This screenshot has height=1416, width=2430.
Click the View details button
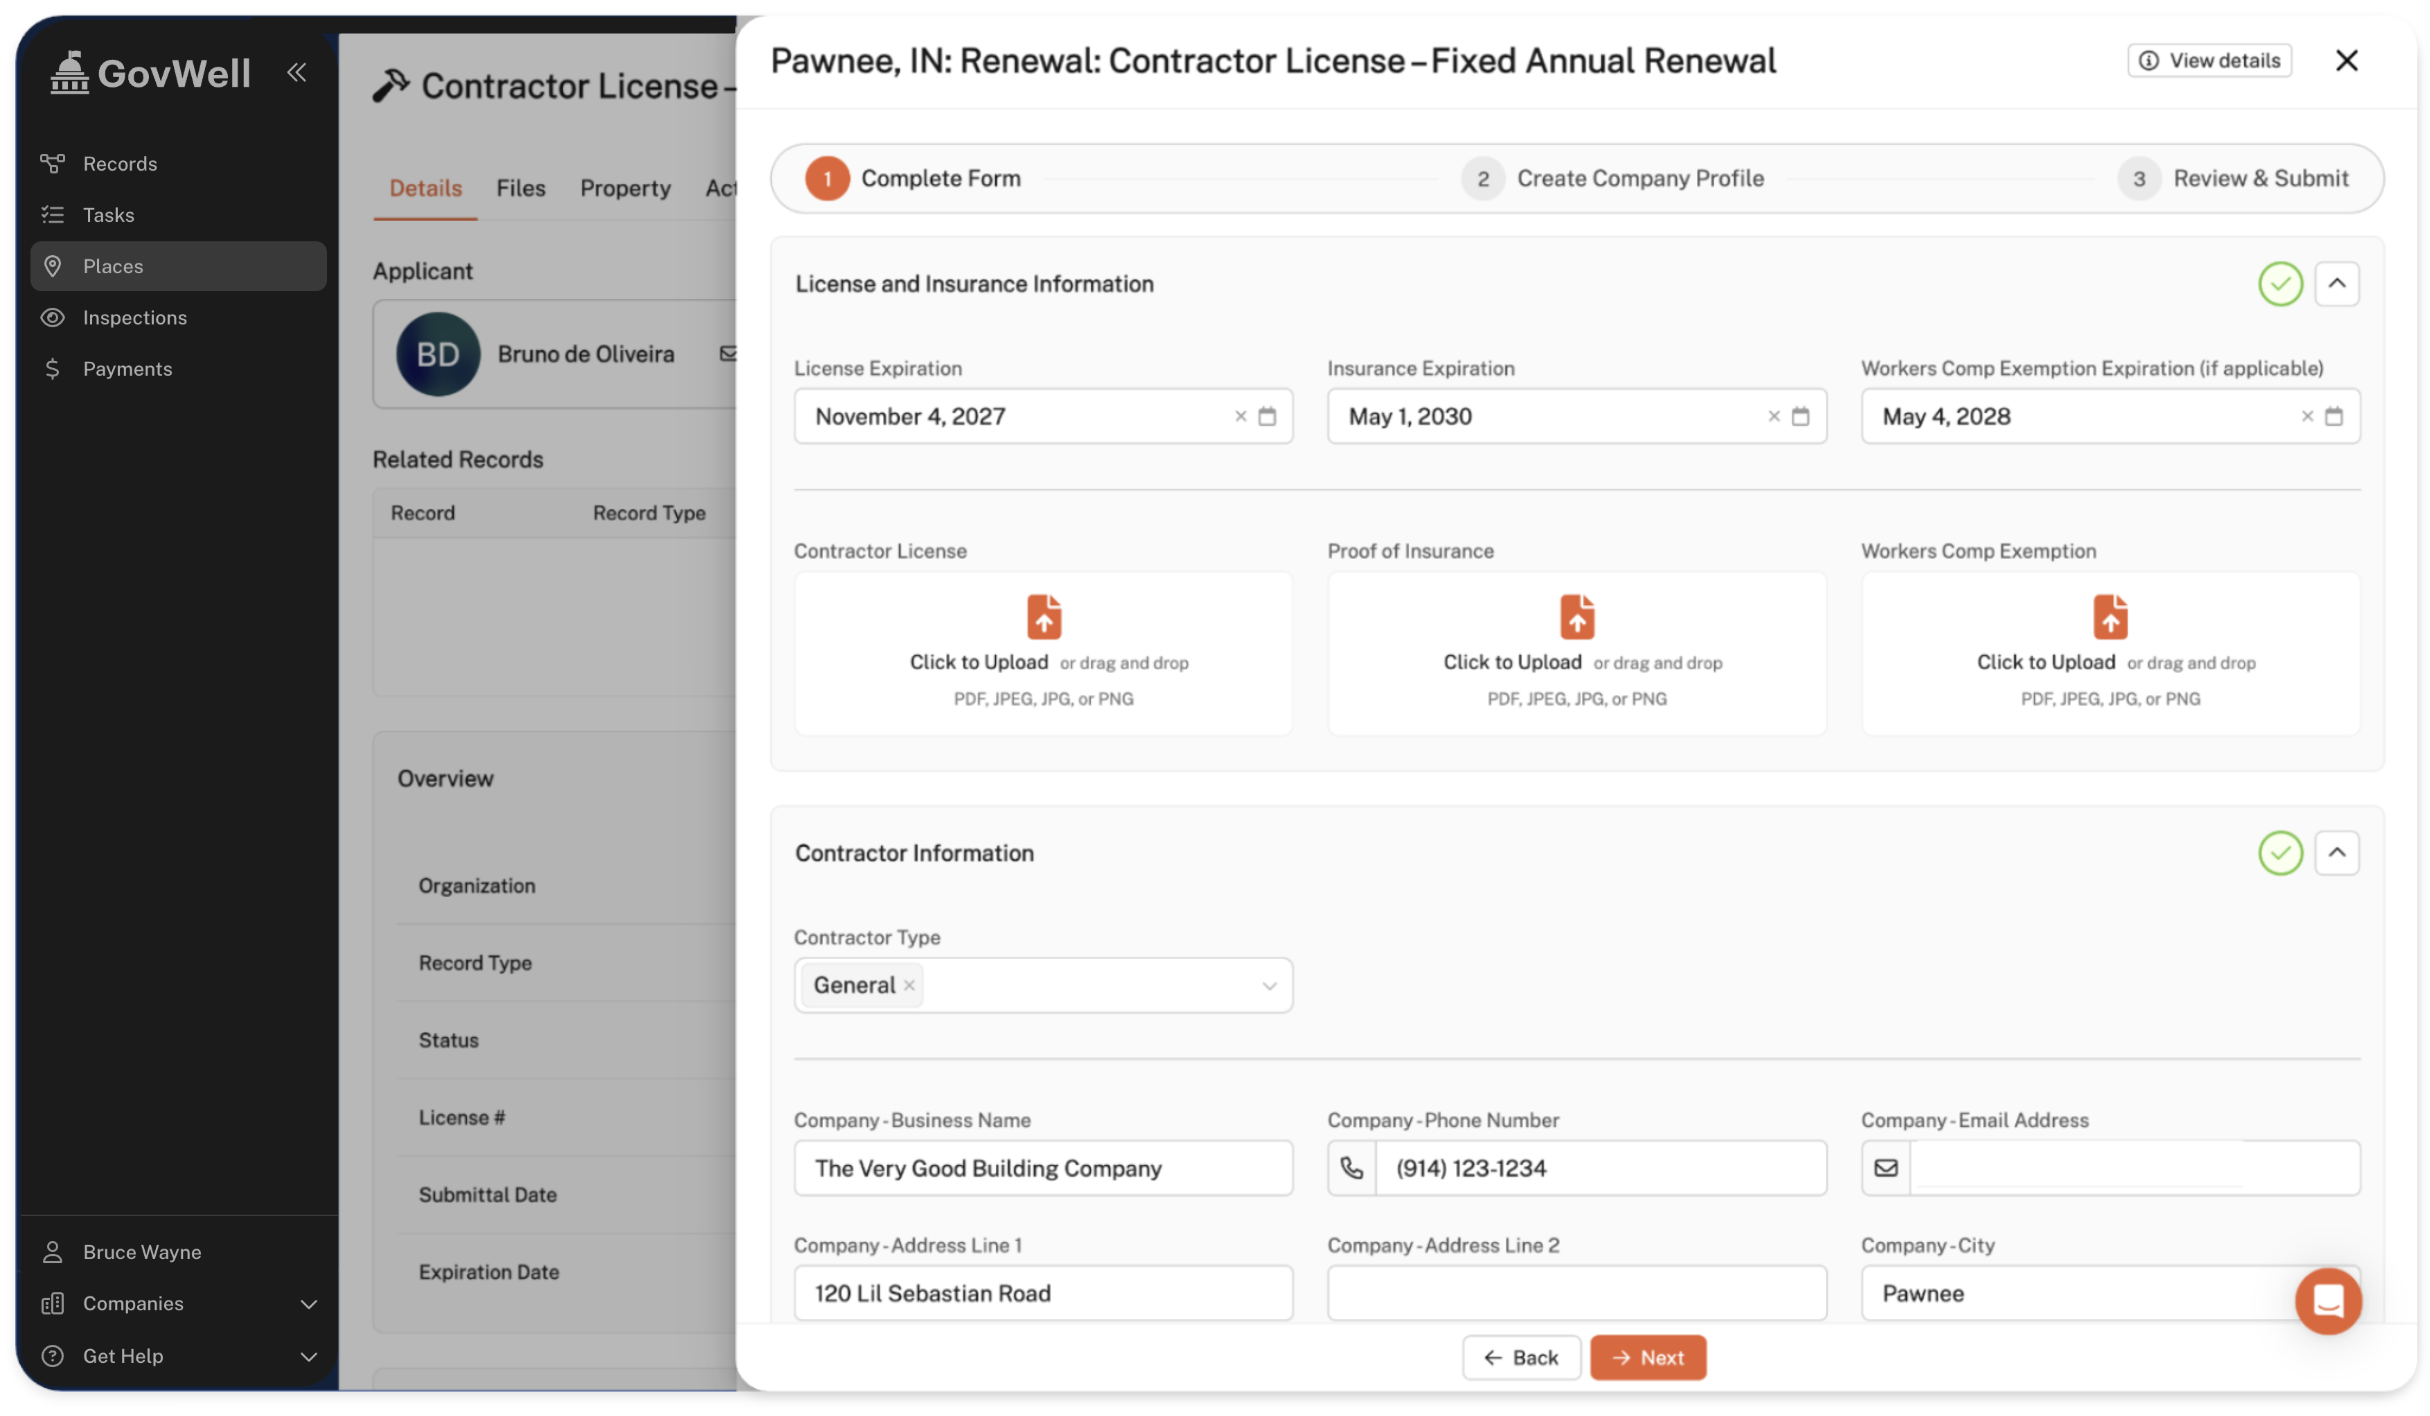(2208, 60)
